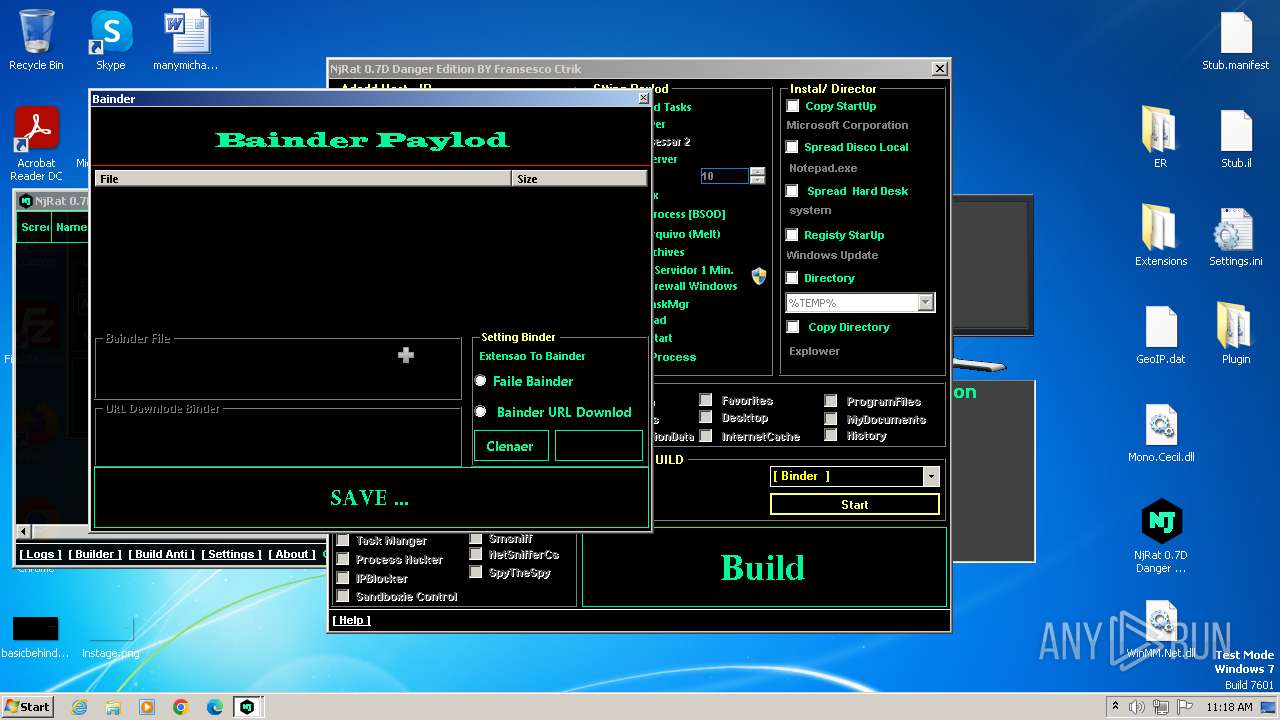Open Windows Media Player taskbar icon
This screenshot has height=720, width=1280.
tap(147, 707)
